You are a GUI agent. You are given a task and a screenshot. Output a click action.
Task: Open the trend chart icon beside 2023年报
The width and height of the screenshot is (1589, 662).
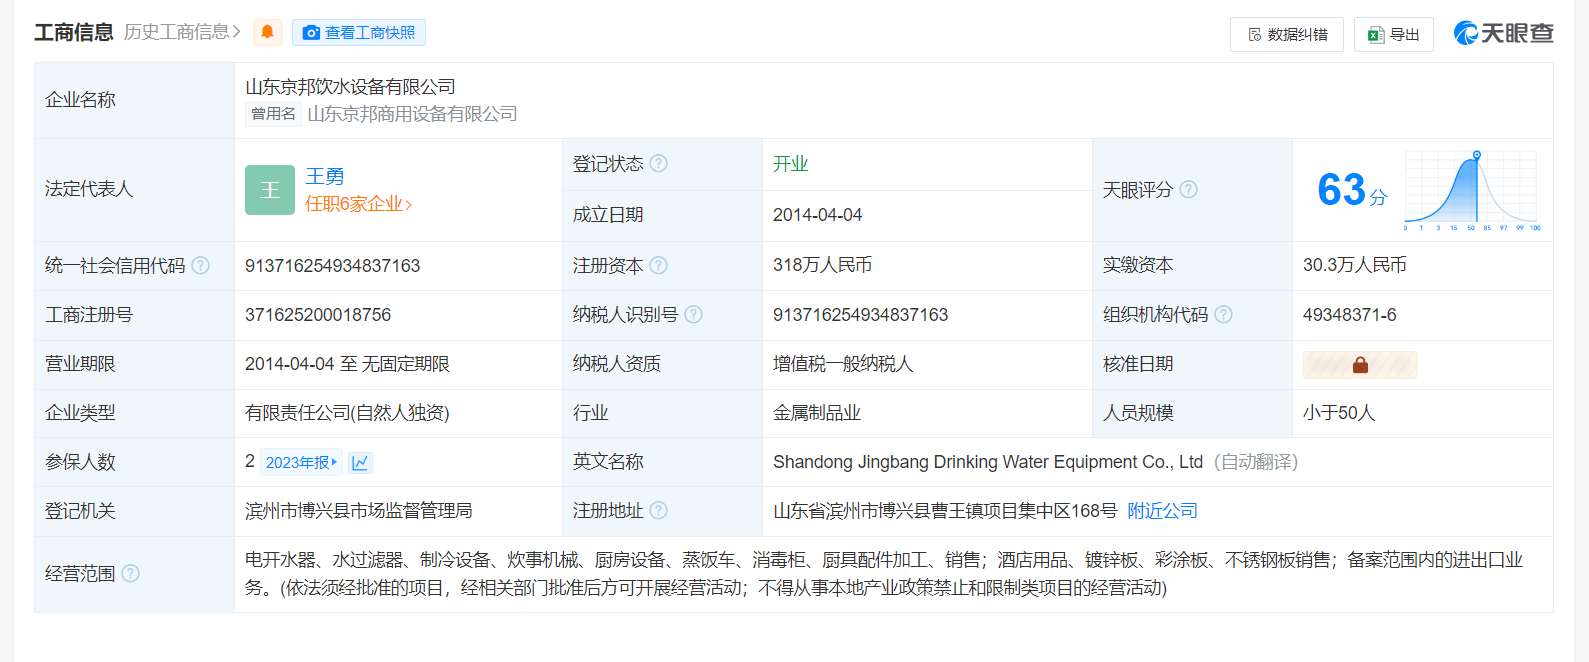360,462
